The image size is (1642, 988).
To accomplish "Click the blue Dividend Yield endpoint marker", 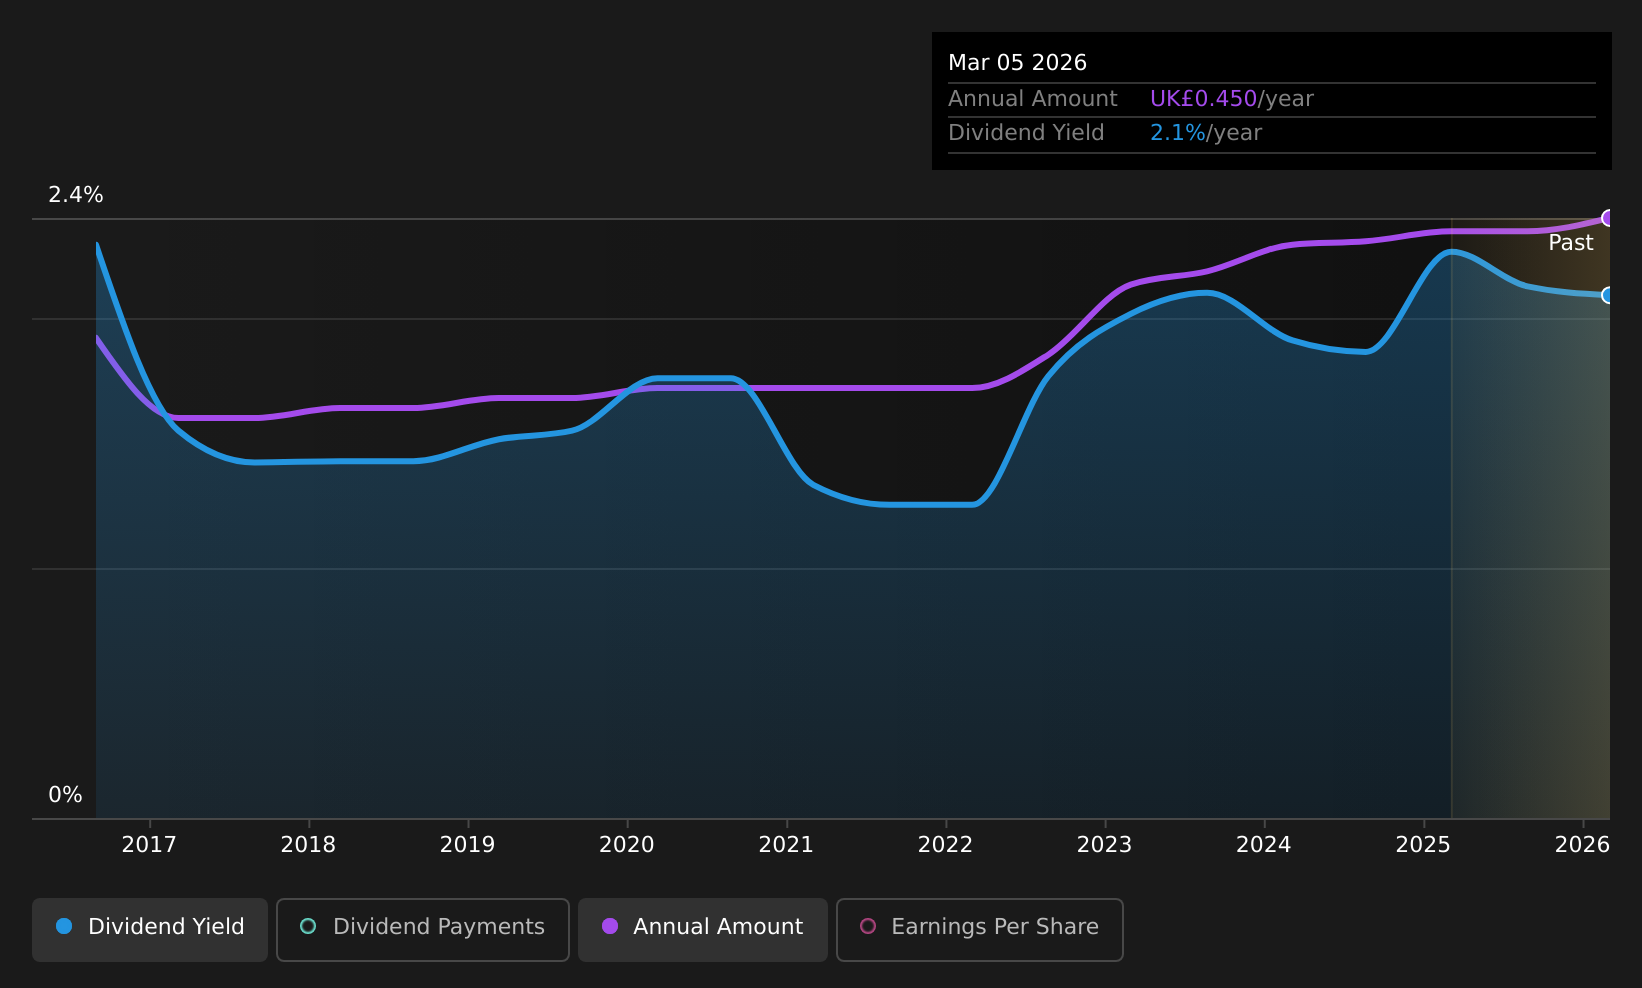I will [x=1608, y=295].
